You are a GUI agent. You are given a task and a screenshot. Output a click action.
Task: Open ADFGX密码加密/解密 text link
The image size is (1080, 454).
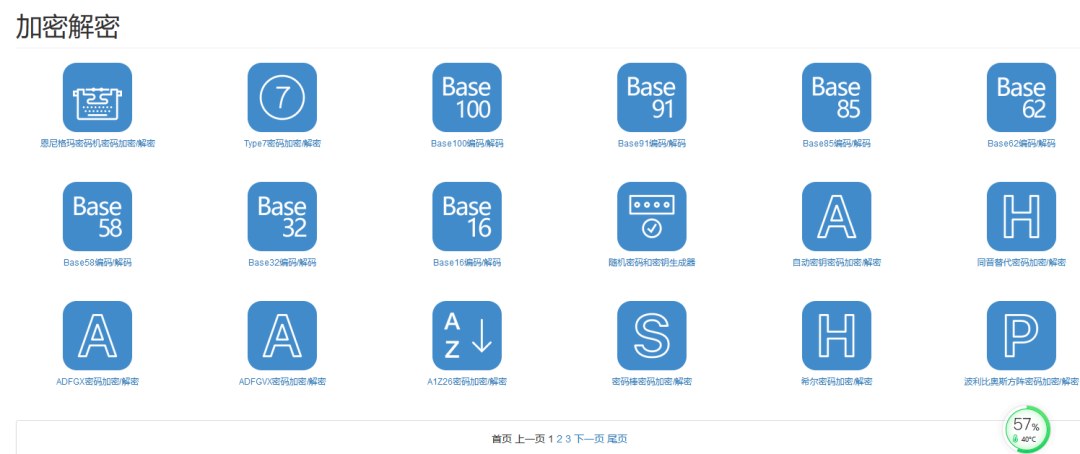pos(97,382)
